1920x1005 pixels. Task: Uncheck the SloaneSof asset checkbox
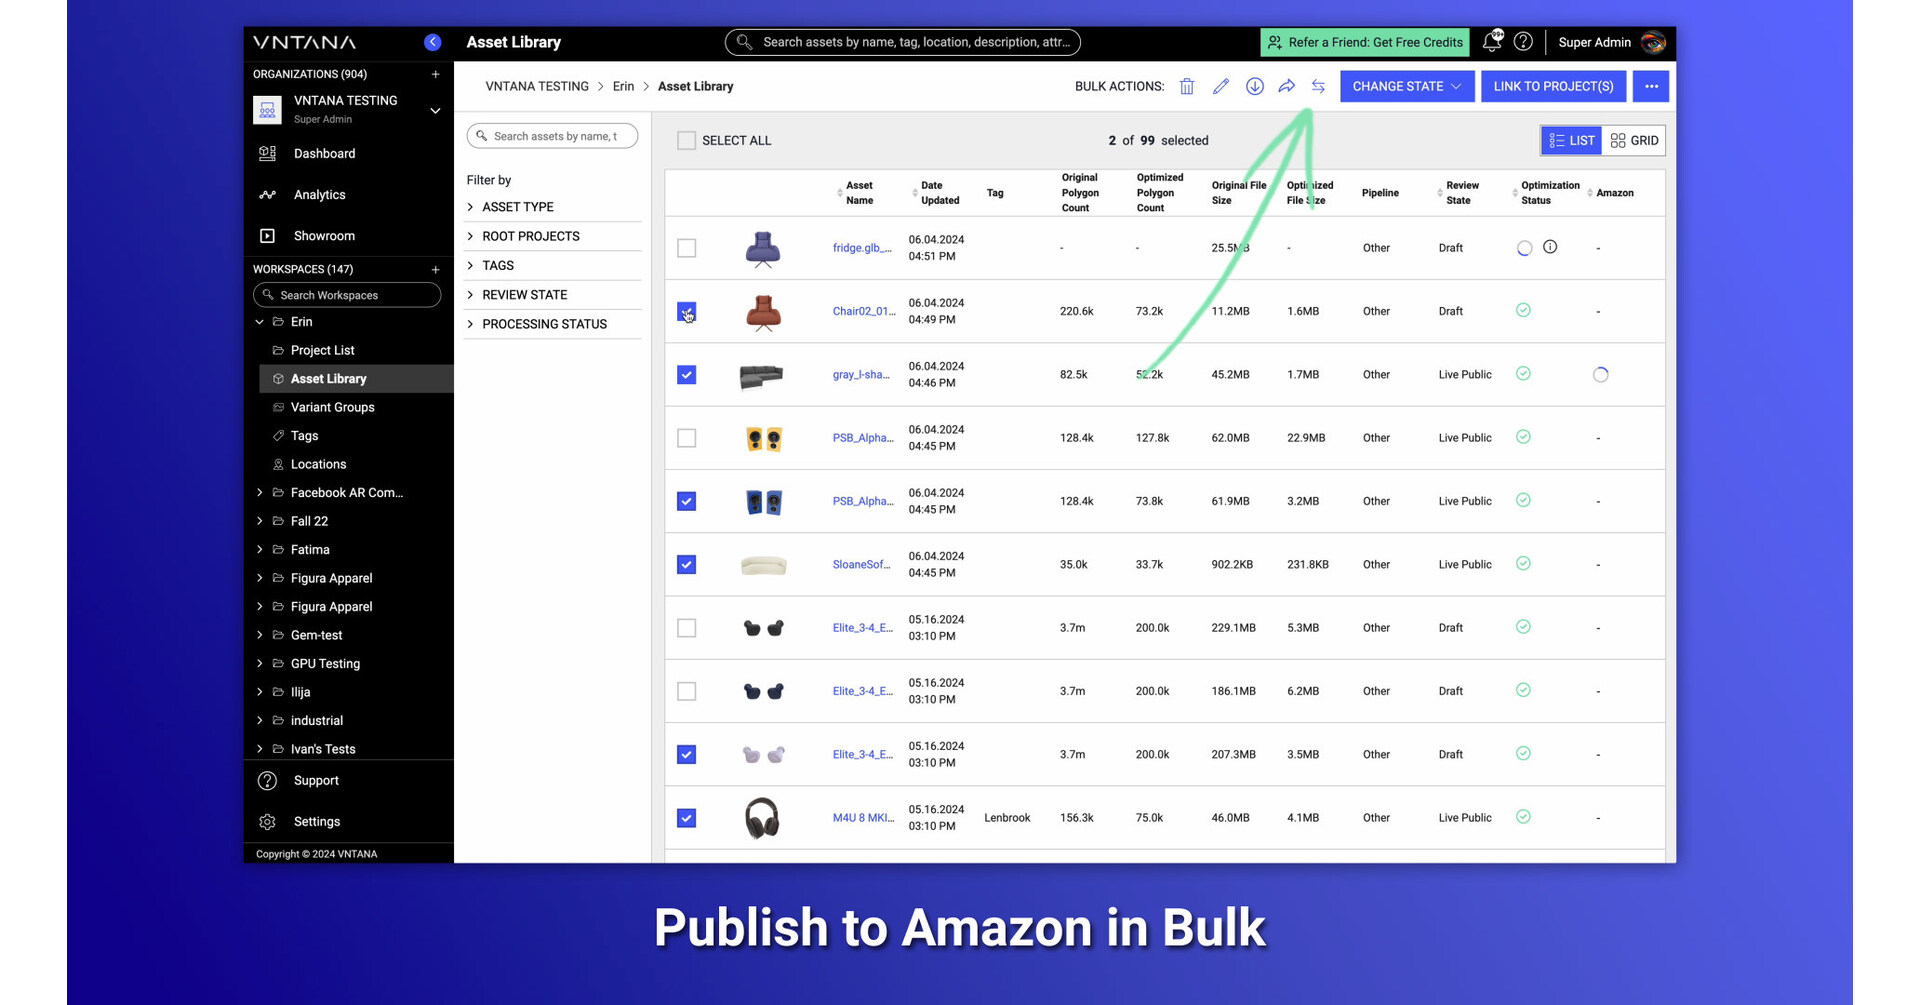[x=686, y=564]
